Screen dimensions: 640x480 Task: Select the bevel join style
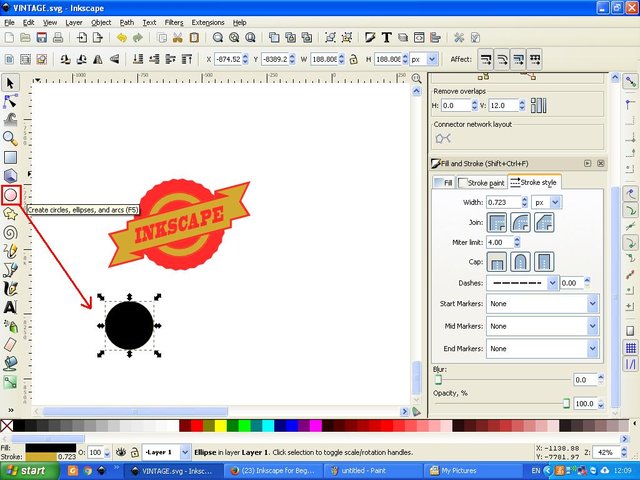tap(544, 222)
